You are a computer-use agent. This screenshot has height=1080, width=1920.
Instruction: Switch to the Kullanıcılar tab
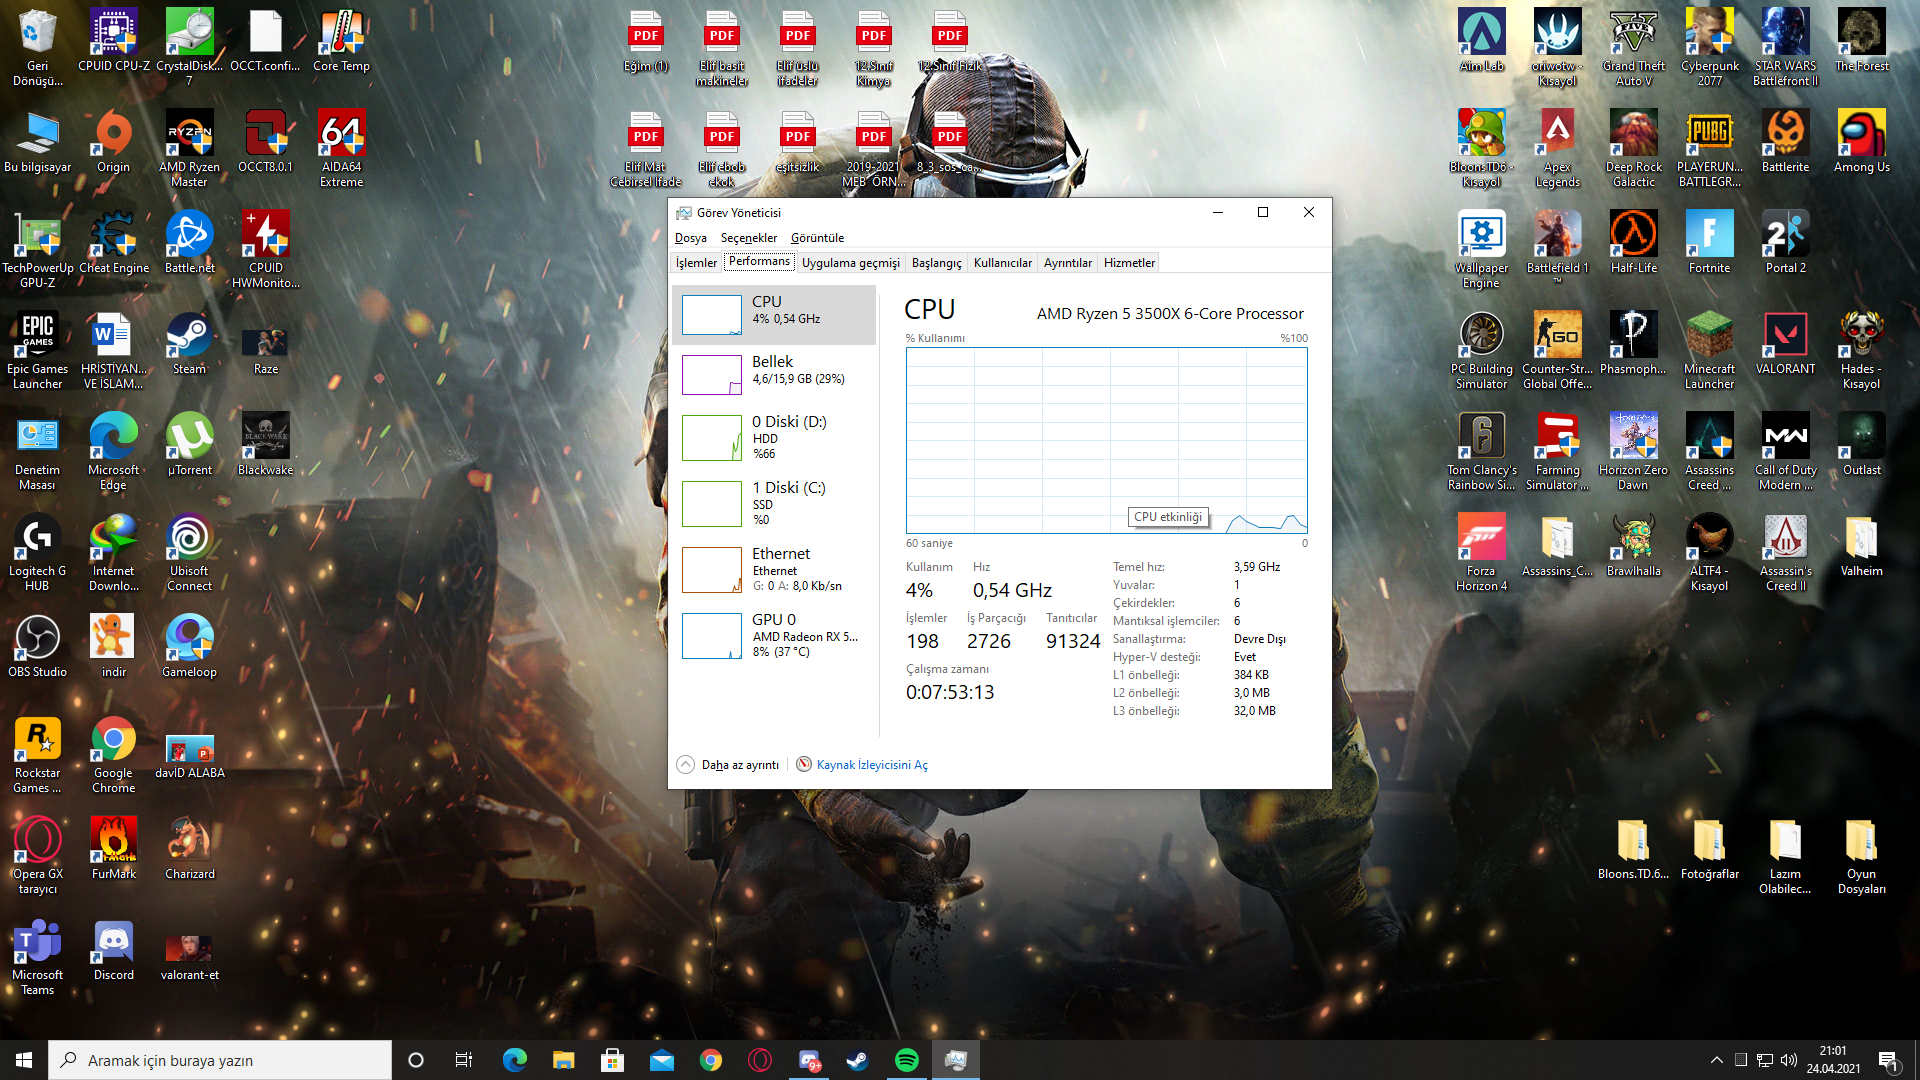click(1002, 263)
